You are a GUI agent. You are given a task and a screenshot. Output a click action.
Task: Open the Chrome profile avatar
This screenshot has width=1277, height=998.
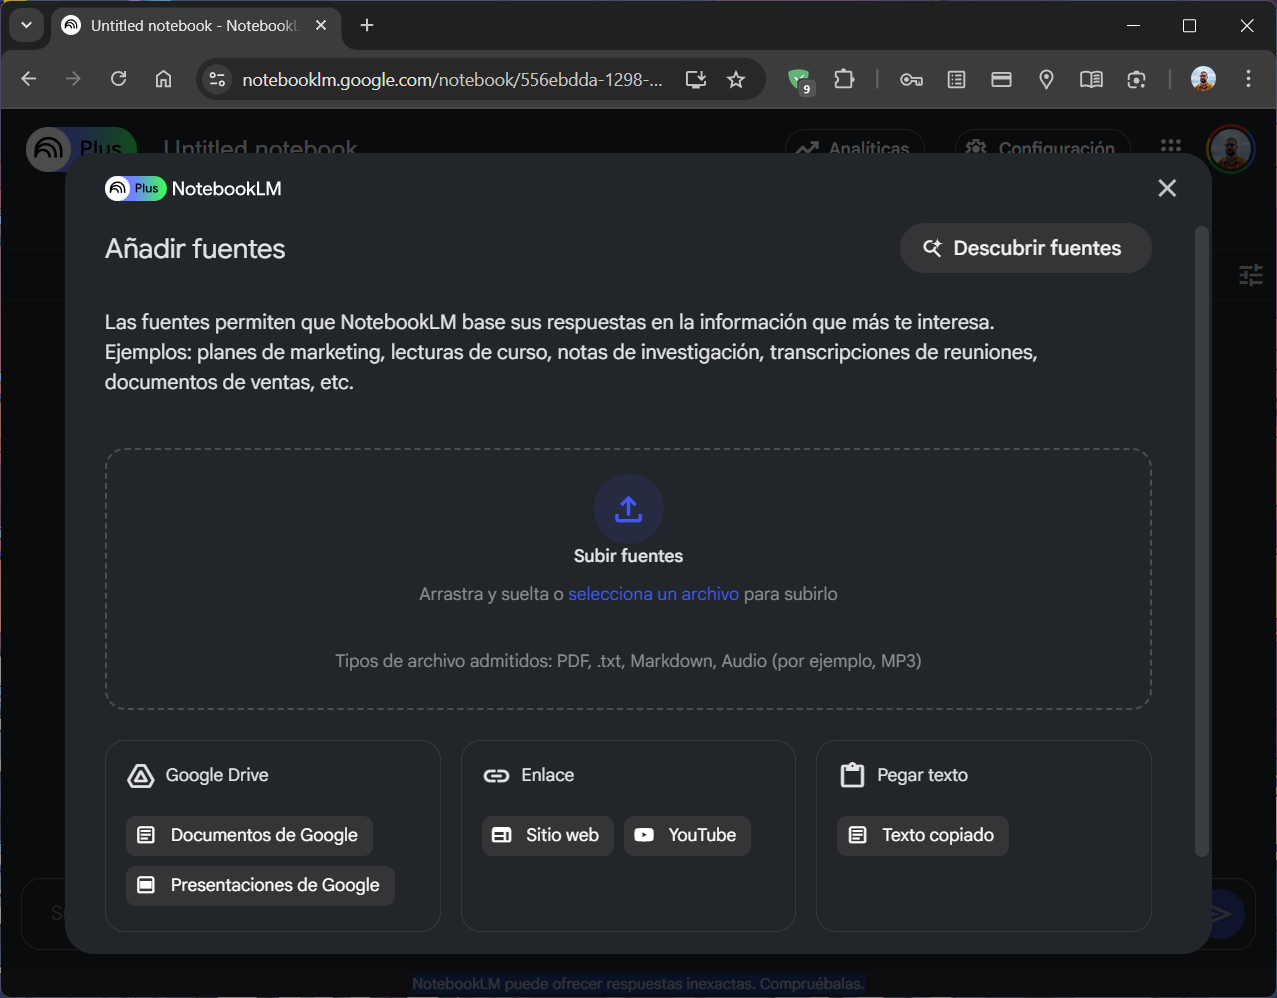(1203, 79)
